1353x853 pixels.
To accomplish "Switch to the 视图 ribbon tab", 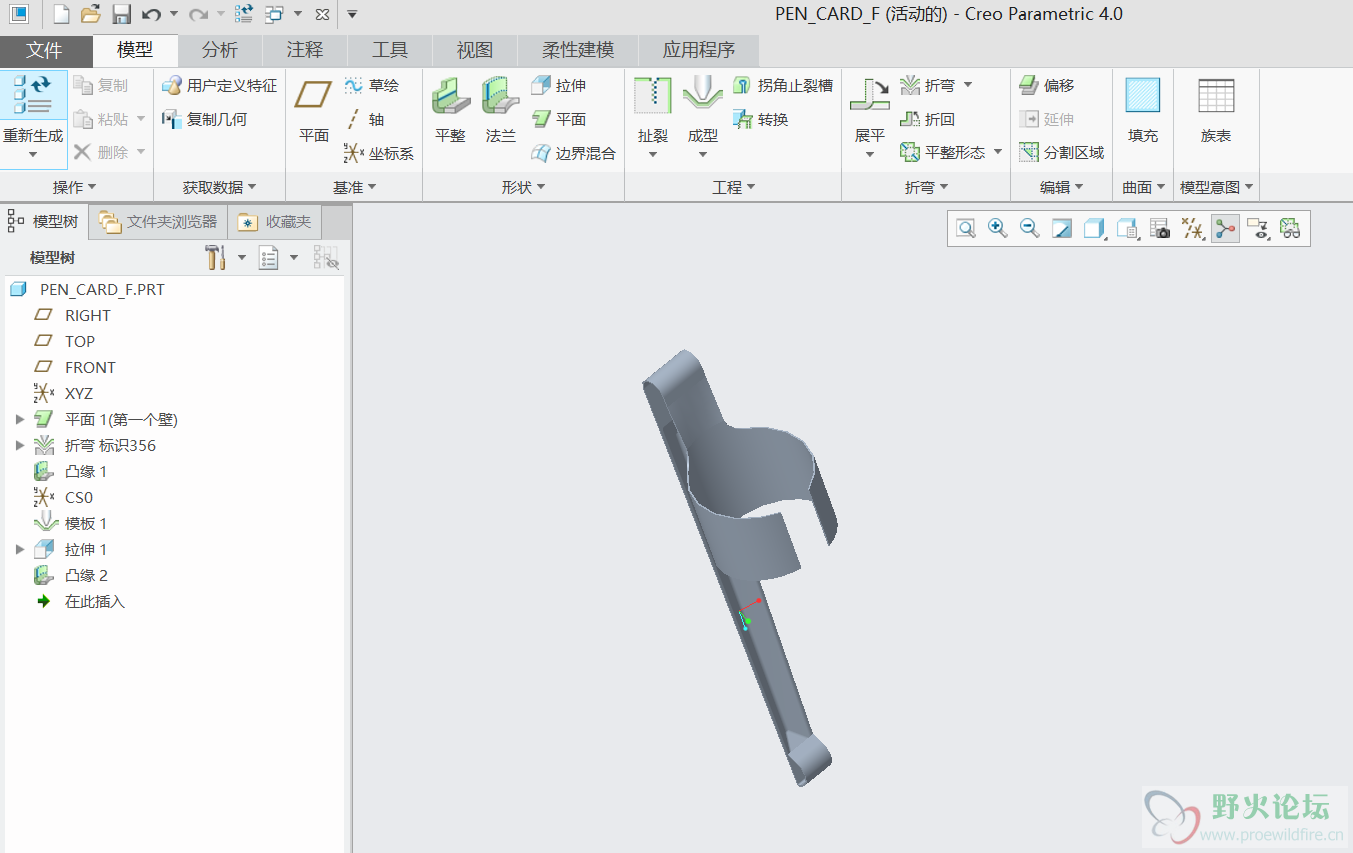I will (x=475, y=50).
